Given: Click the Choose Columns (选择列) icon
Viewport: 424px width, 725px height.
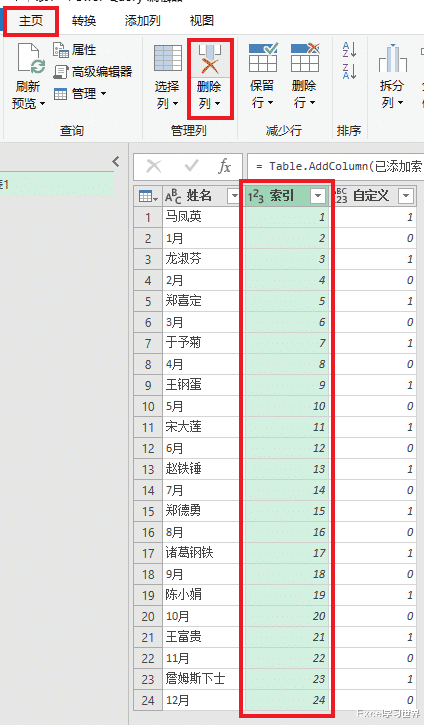Looking at the screenshot, I should (x=167, y=58).
